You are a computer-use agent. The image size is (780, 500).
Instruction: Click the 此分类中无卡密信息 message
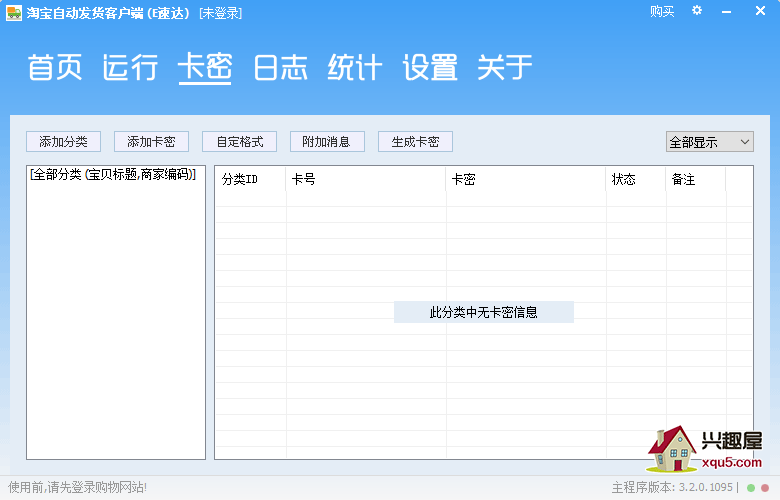[x=484, y=312]
